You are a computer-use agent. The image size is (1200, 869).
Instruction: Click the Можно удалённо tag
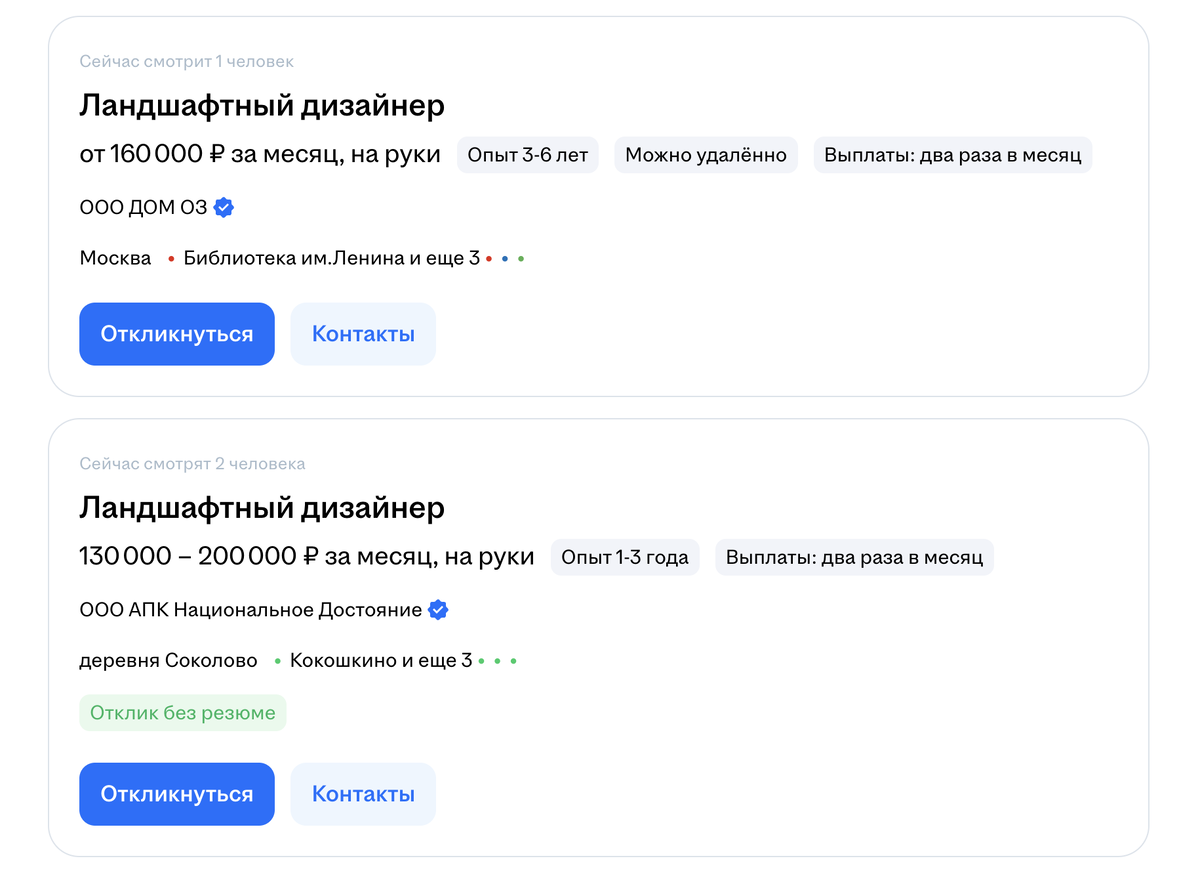706,155
